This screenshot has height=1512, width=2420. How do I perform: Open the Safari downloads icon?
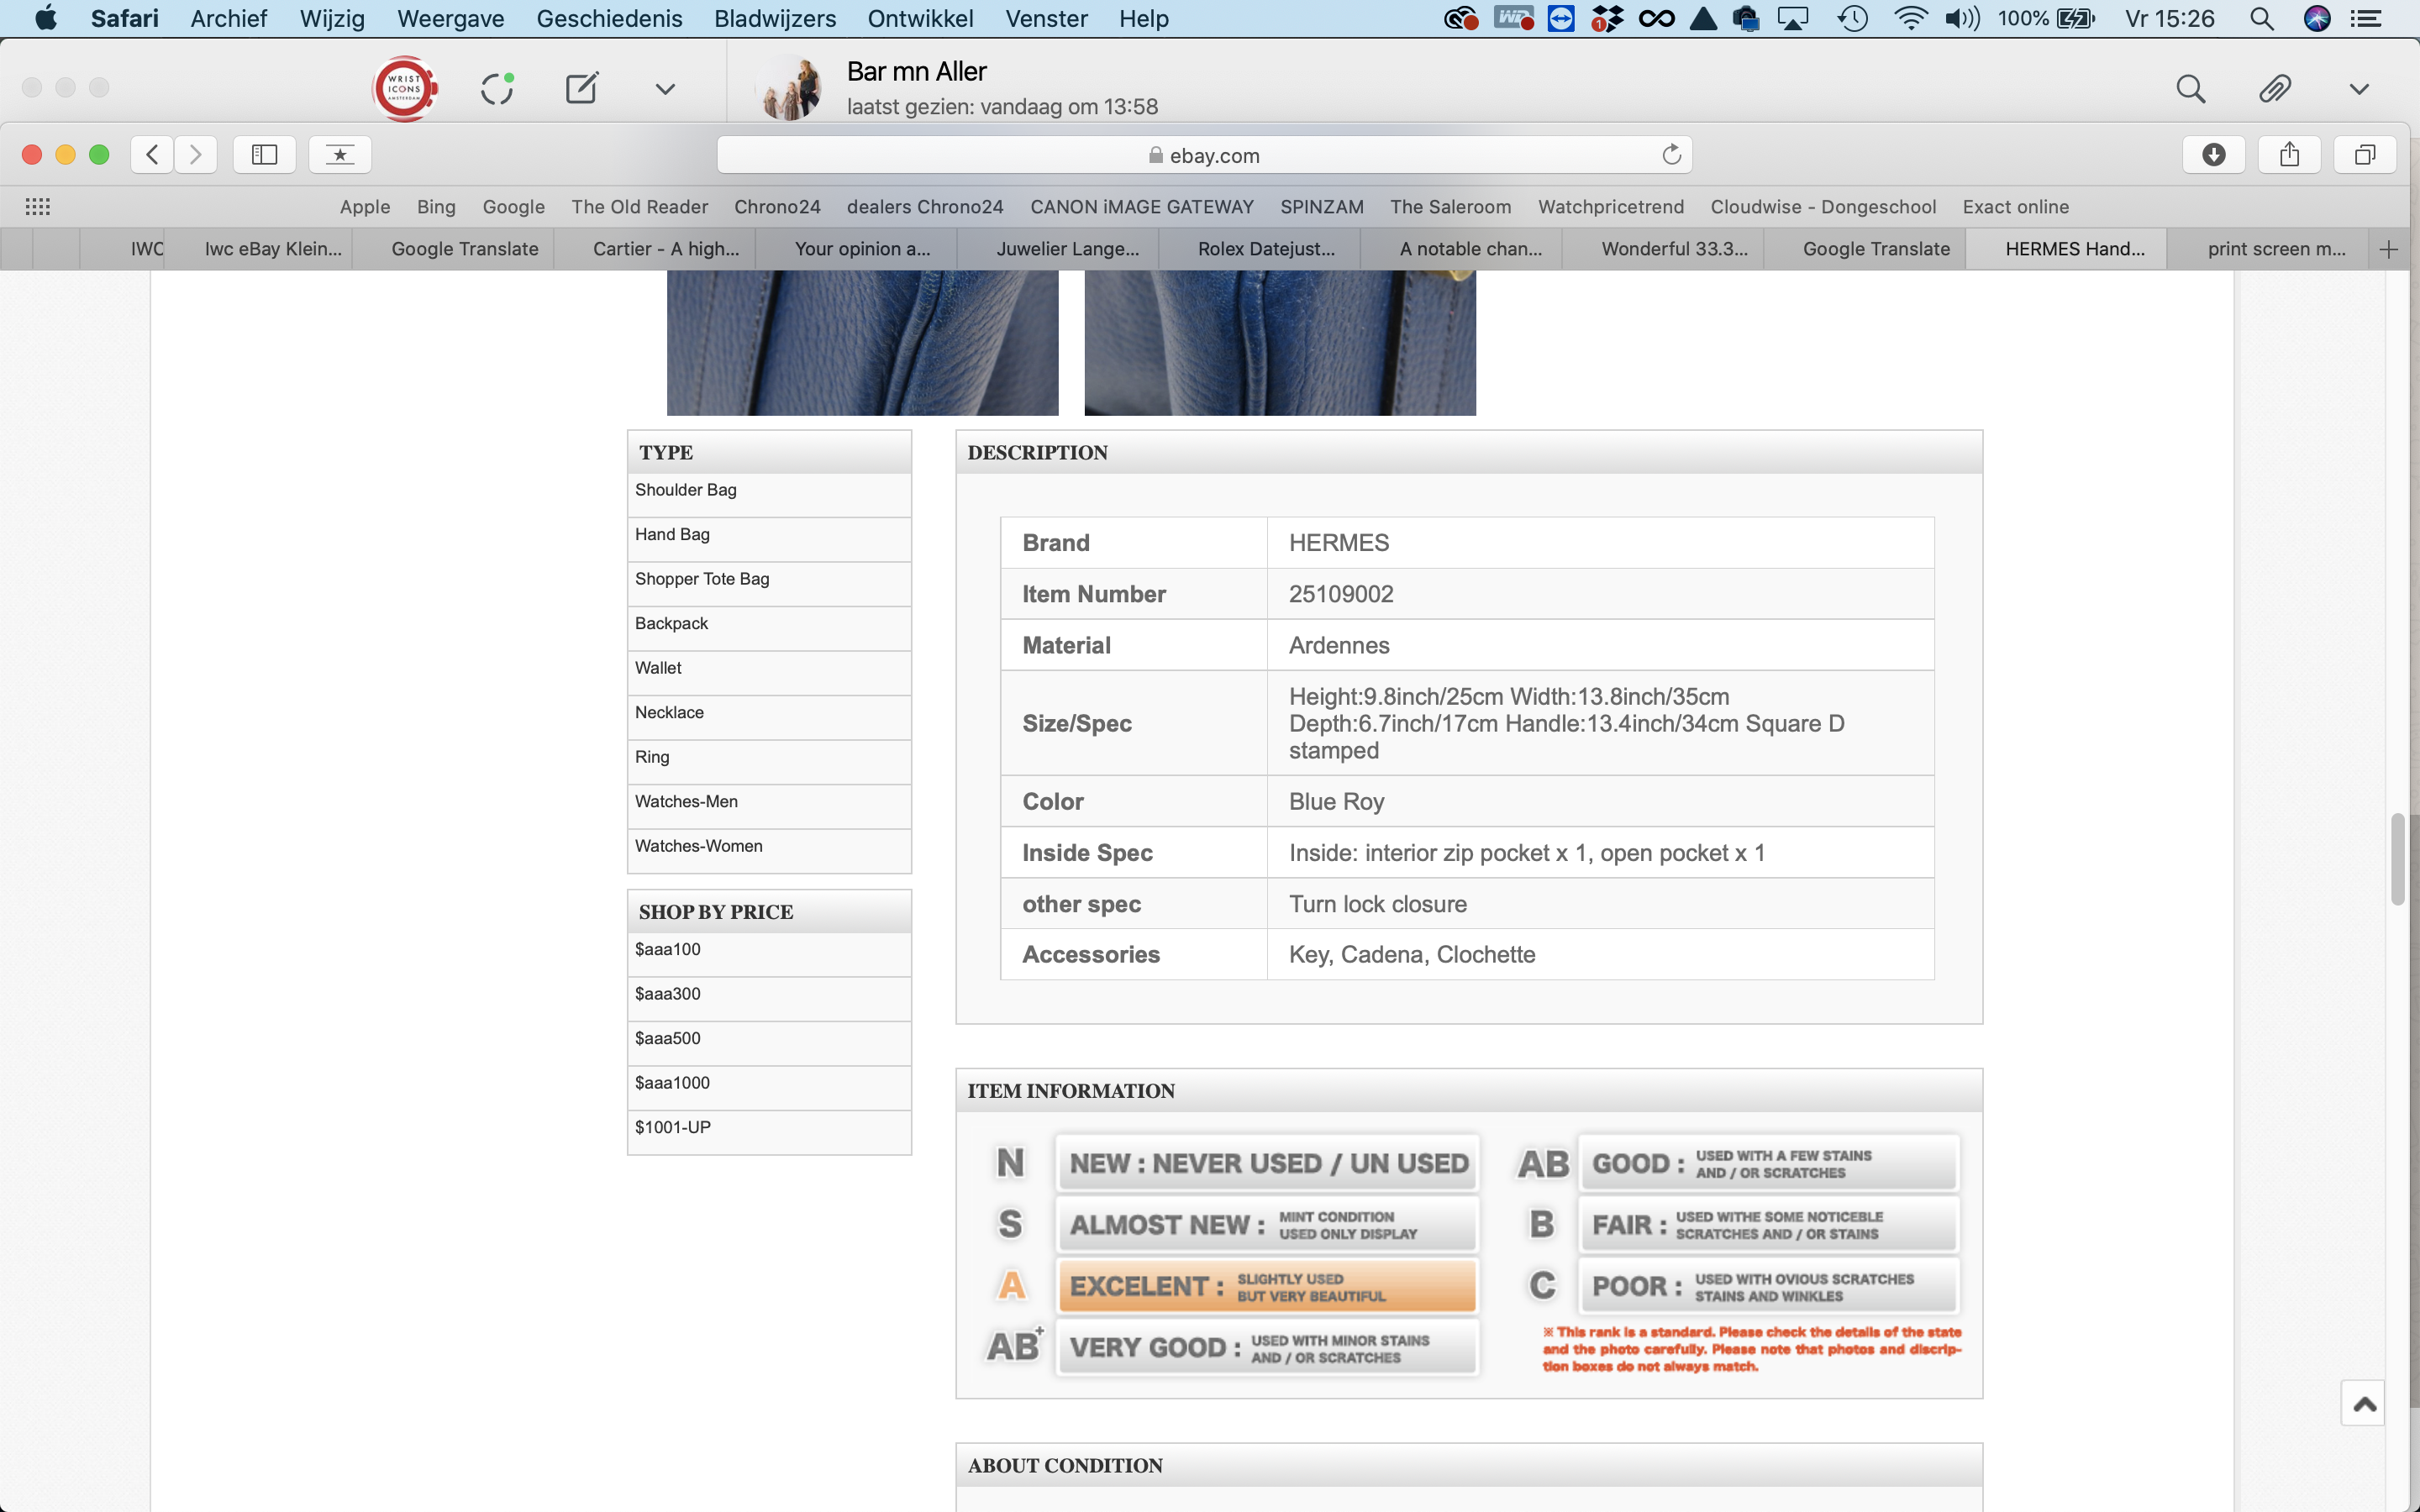click(x=2213, y=154)
